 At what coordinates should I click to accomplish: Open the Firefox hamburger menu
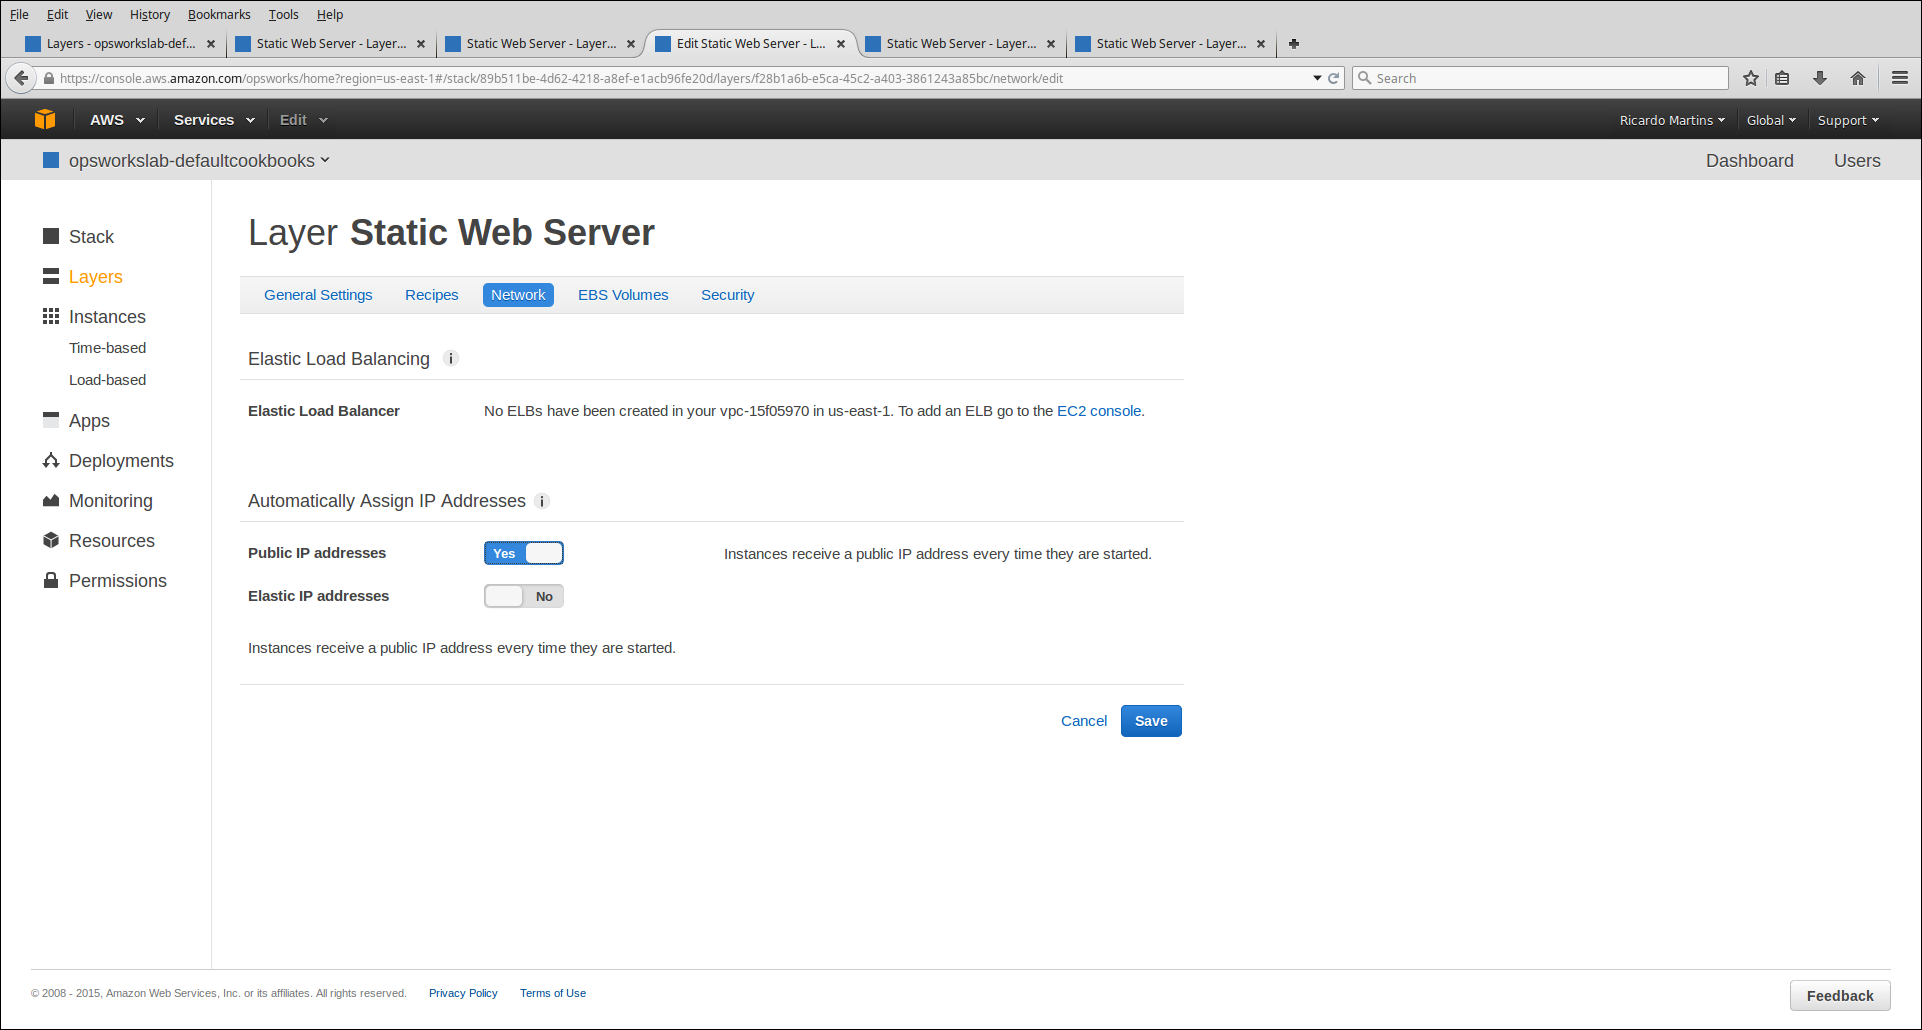tap(1899, 78)
